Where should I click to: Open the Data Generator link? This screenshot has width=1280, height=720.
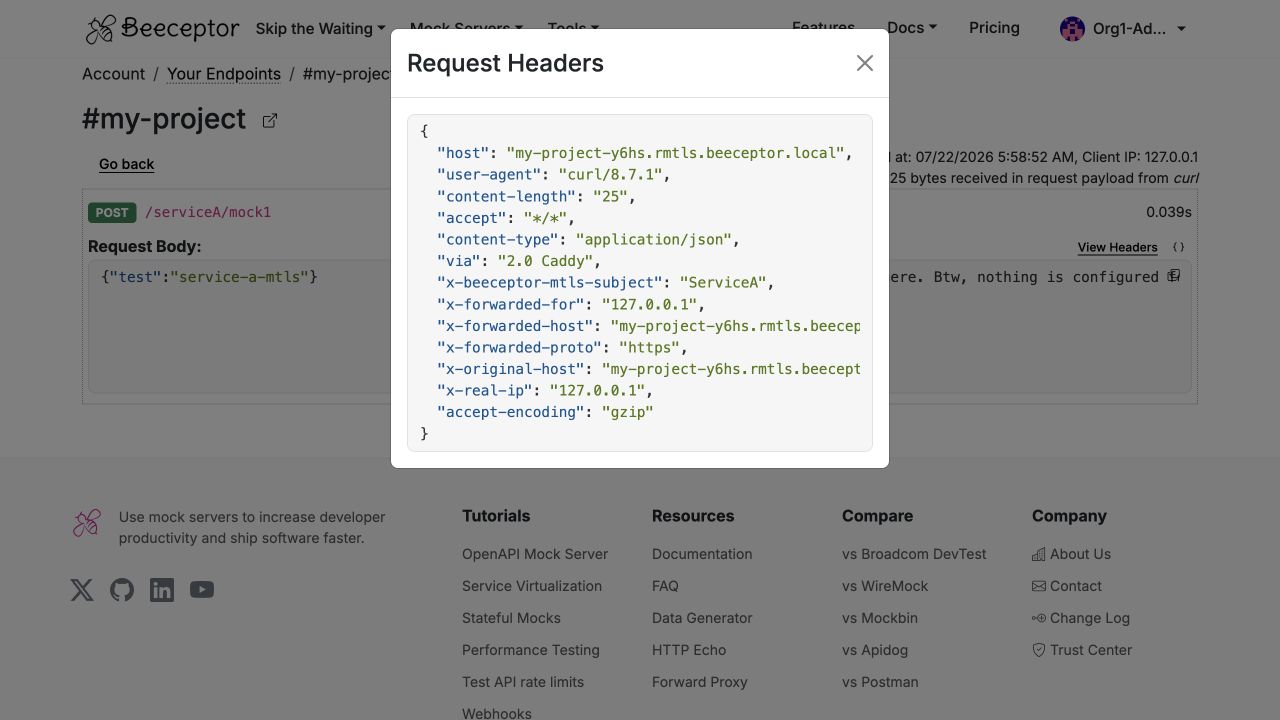coord(702,618)
